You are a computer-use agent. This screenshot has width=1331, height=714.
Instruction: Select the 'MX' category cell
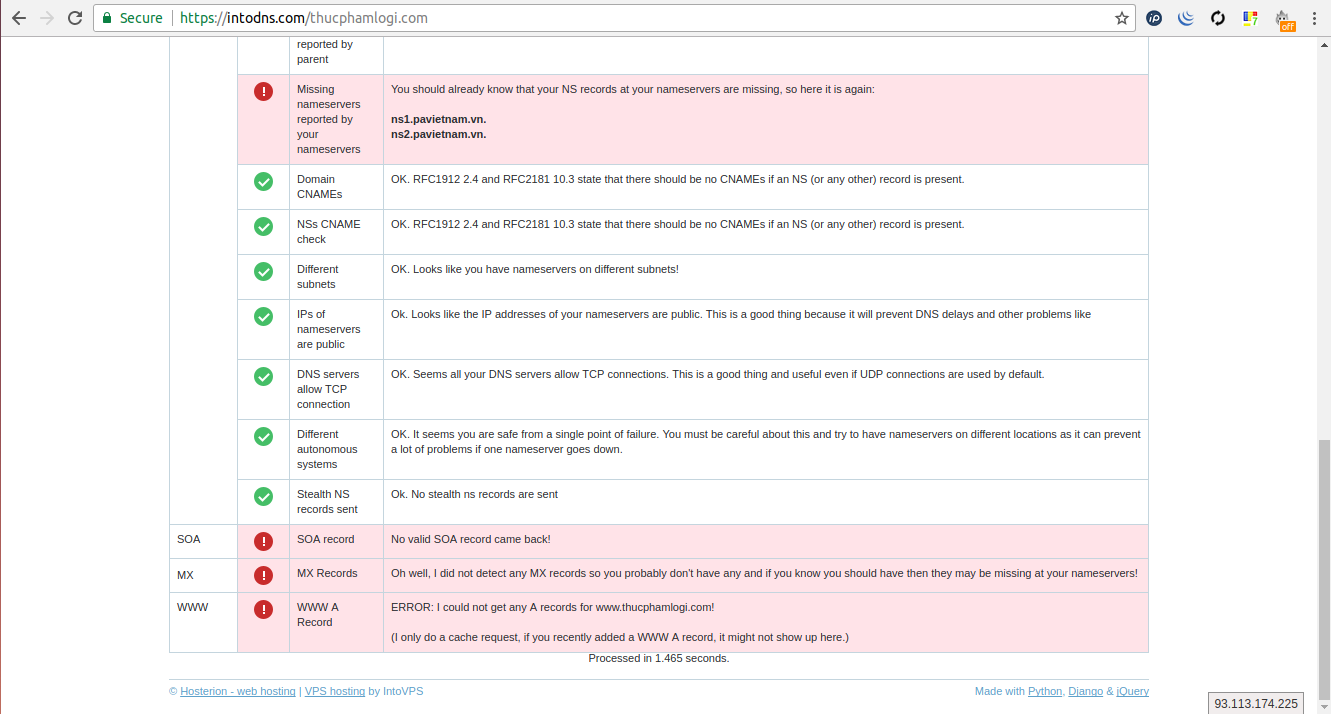coord(203,575)
